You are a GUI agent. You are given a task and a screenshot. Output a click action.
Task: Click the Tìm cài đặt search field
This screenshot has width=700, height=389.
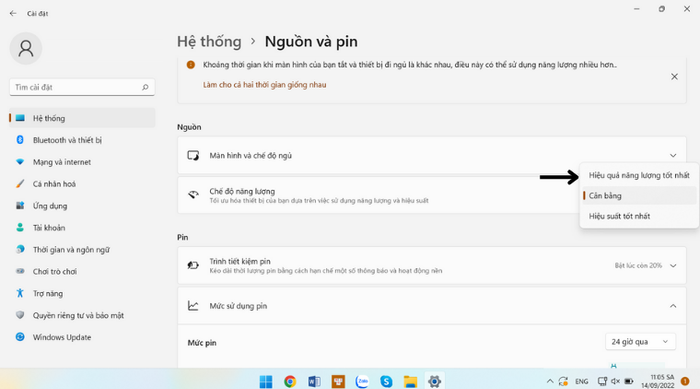82,87
